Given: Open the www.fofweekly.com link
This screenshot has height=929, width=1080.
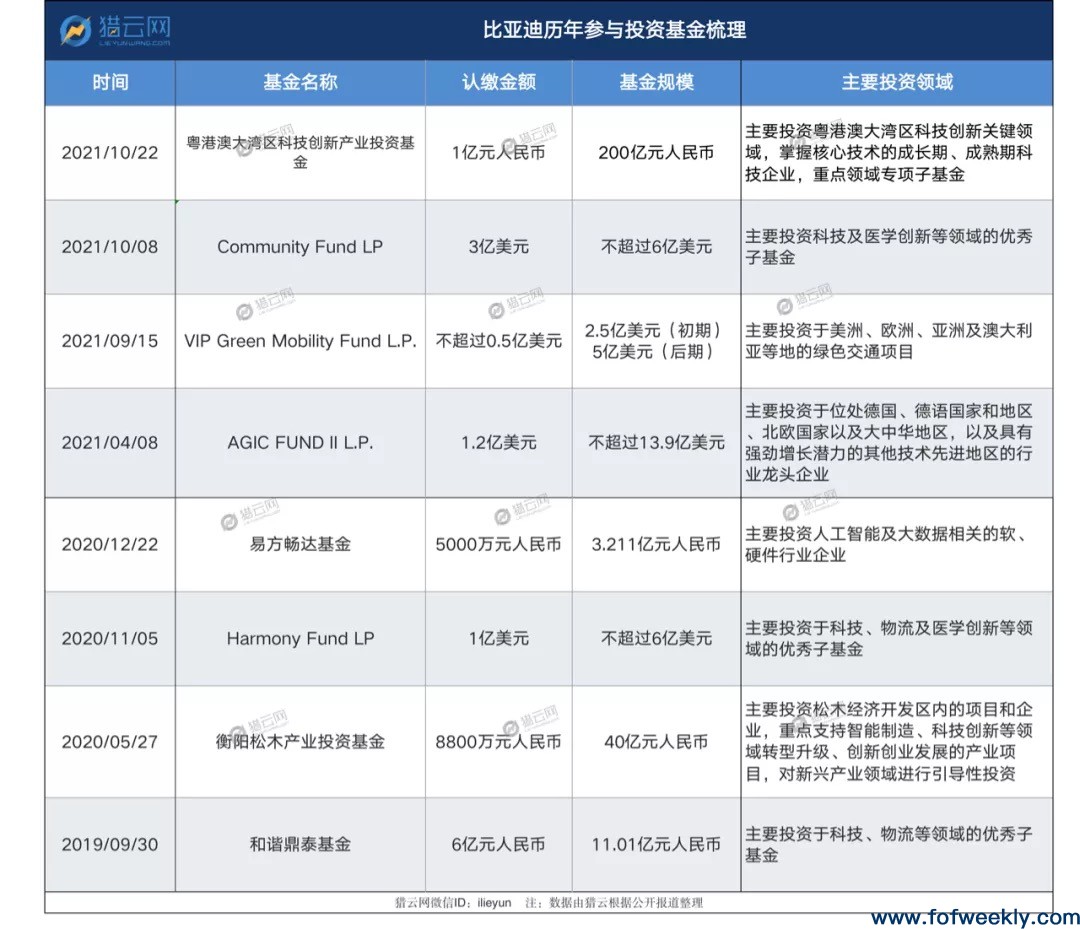Looking at the screenshot, I should pyautogui.click(x=975, y=917).
